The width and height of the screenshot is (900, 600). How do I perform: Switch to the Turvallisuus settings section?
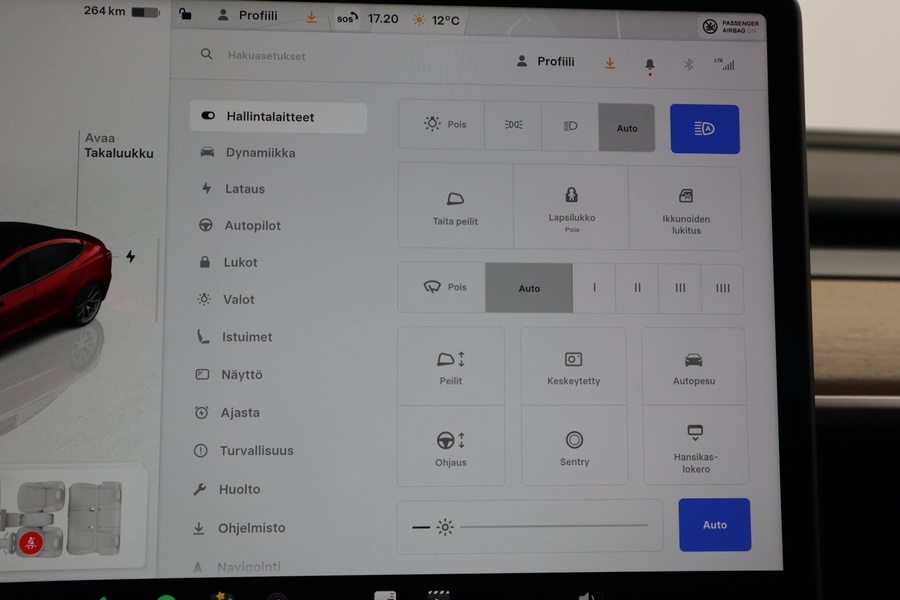(253, 451)
